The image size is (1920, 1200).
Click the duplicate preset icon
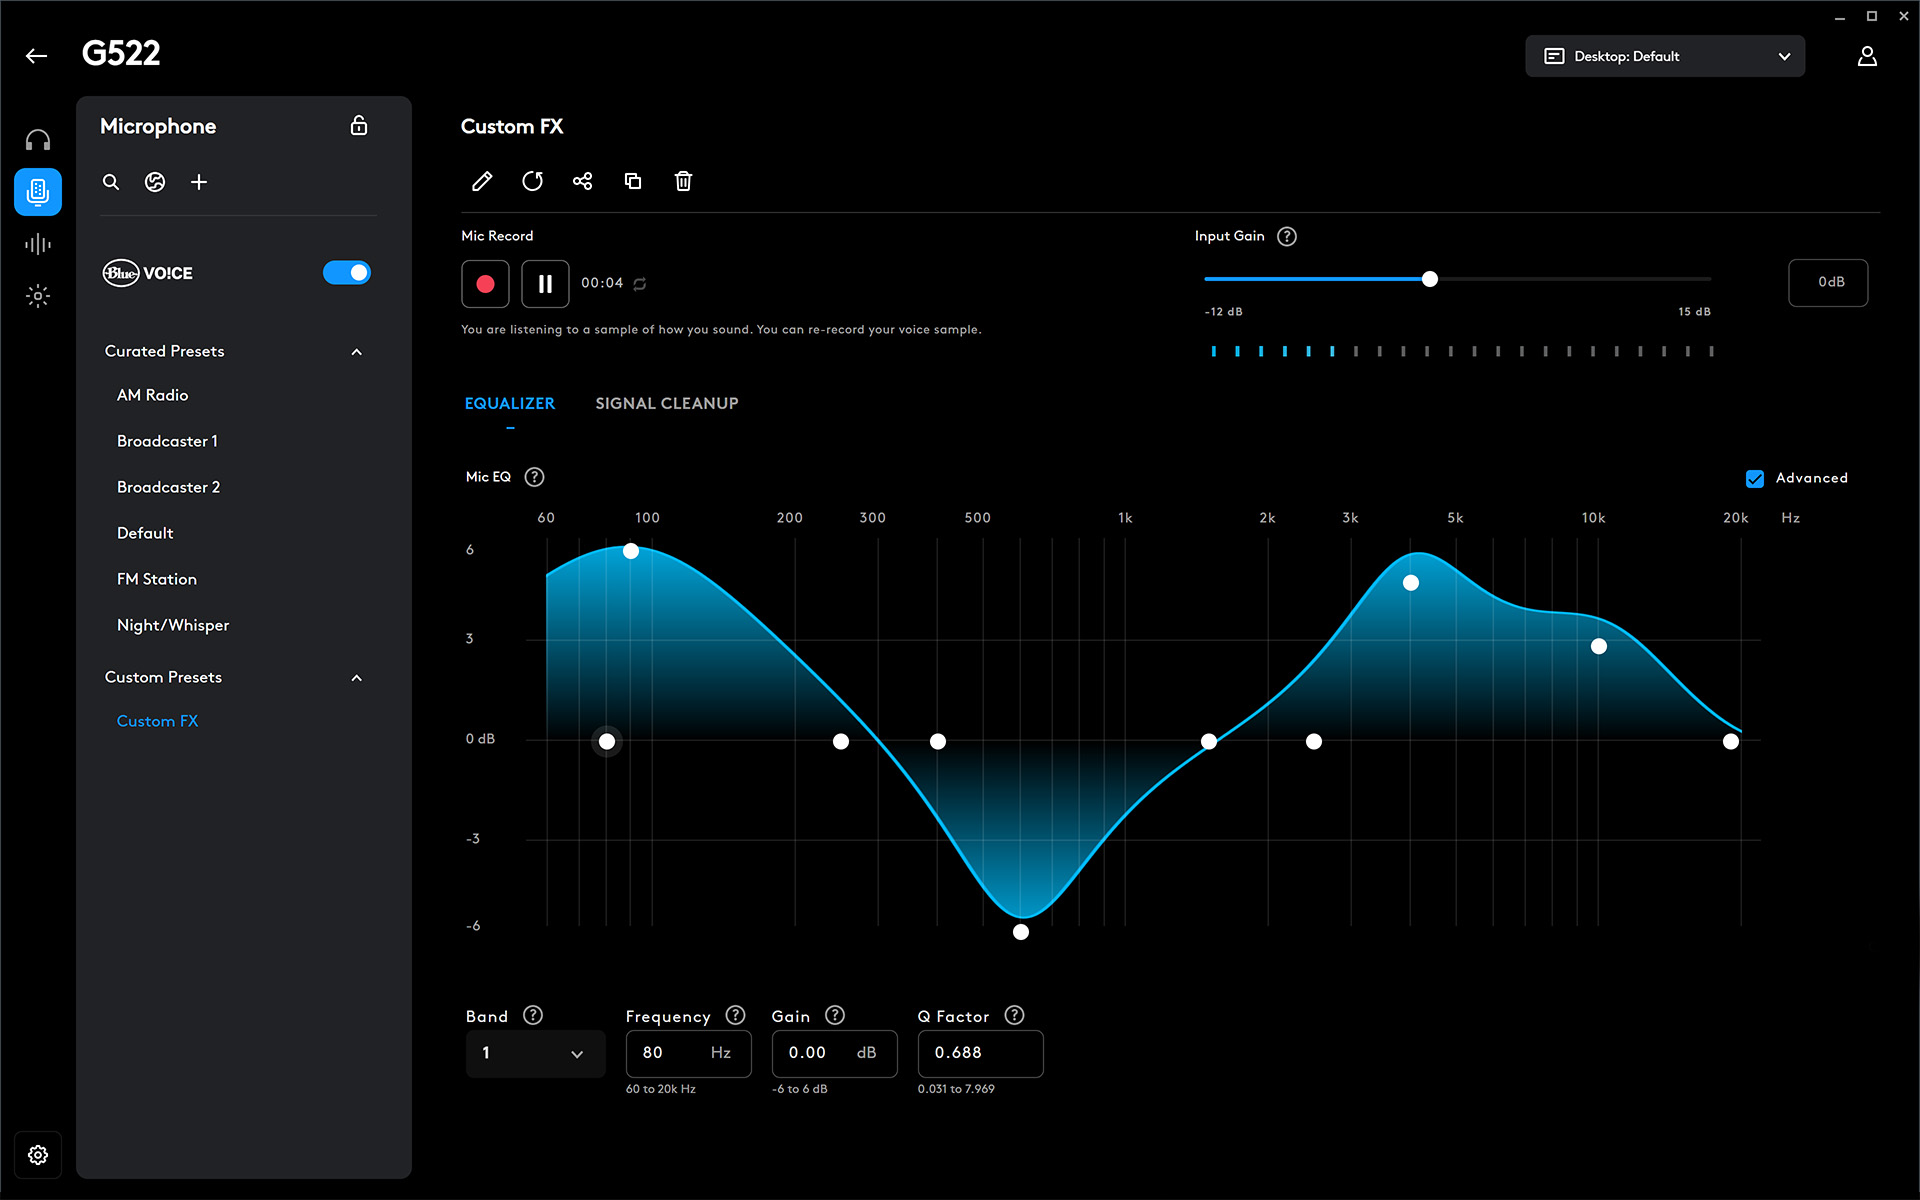633,181
